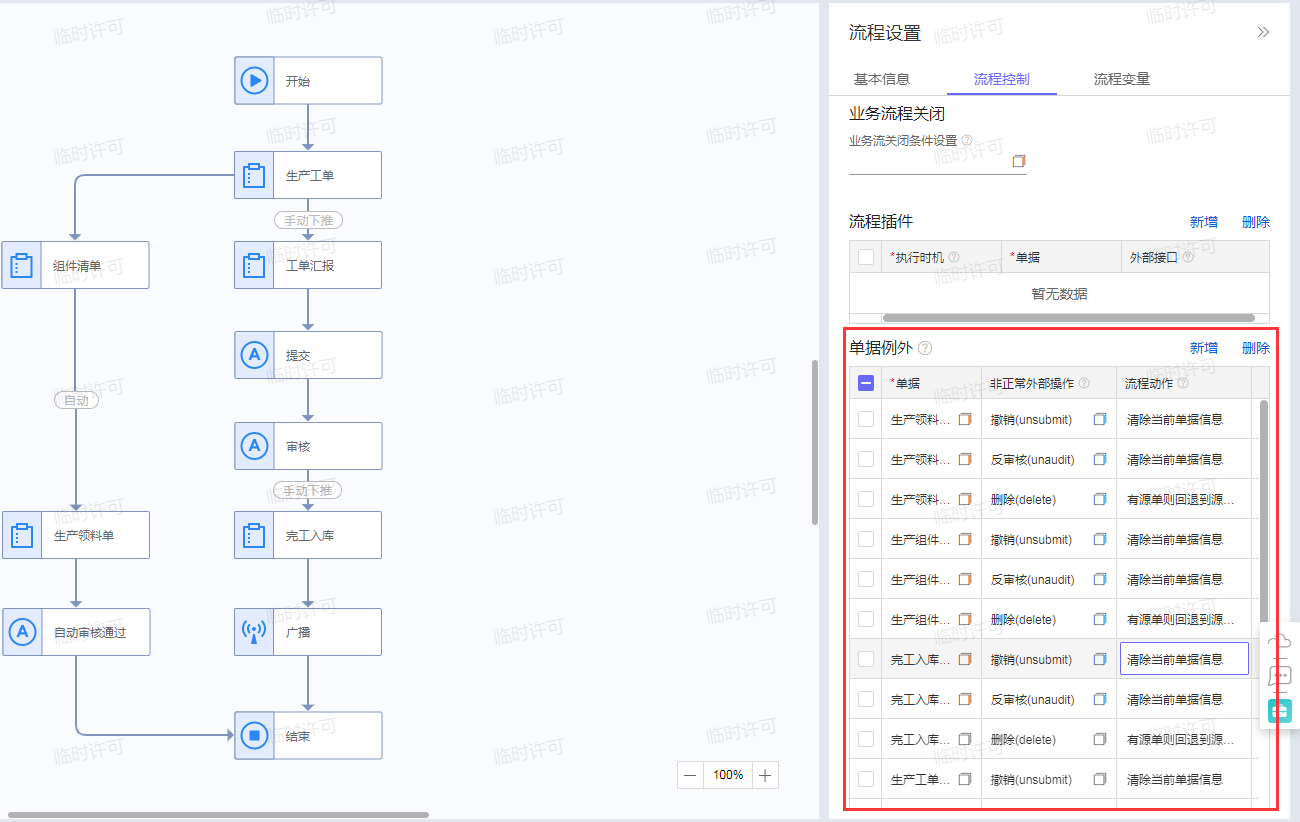Click the 单据例外 table vertical scrollbar
1300x822 pixels.
click(1263, 510)
